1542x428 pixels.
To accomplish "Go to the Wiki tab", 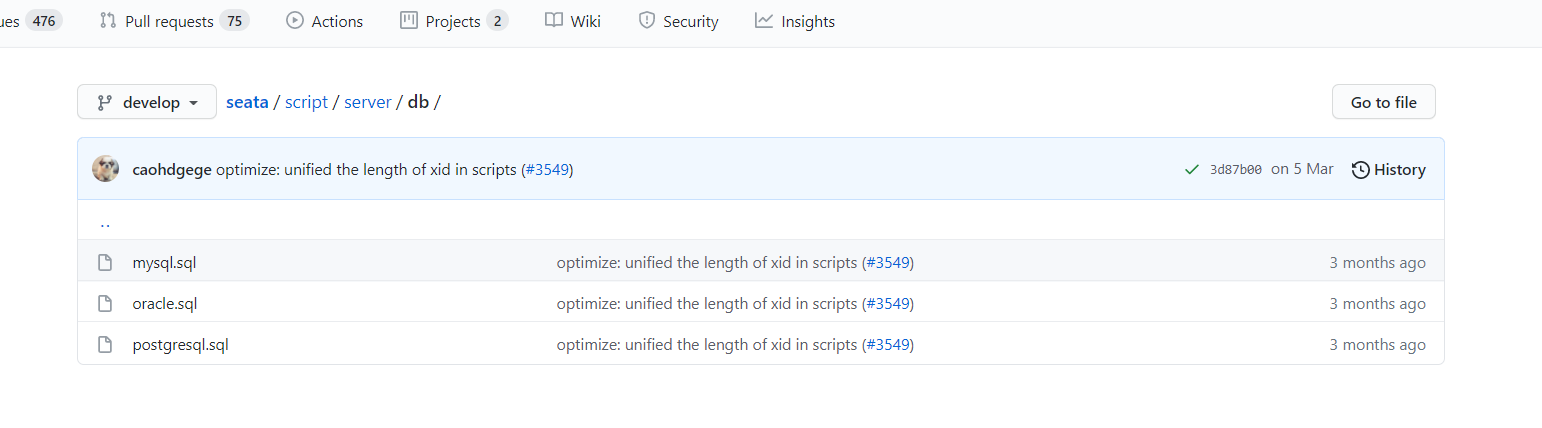I will point(573,21).
